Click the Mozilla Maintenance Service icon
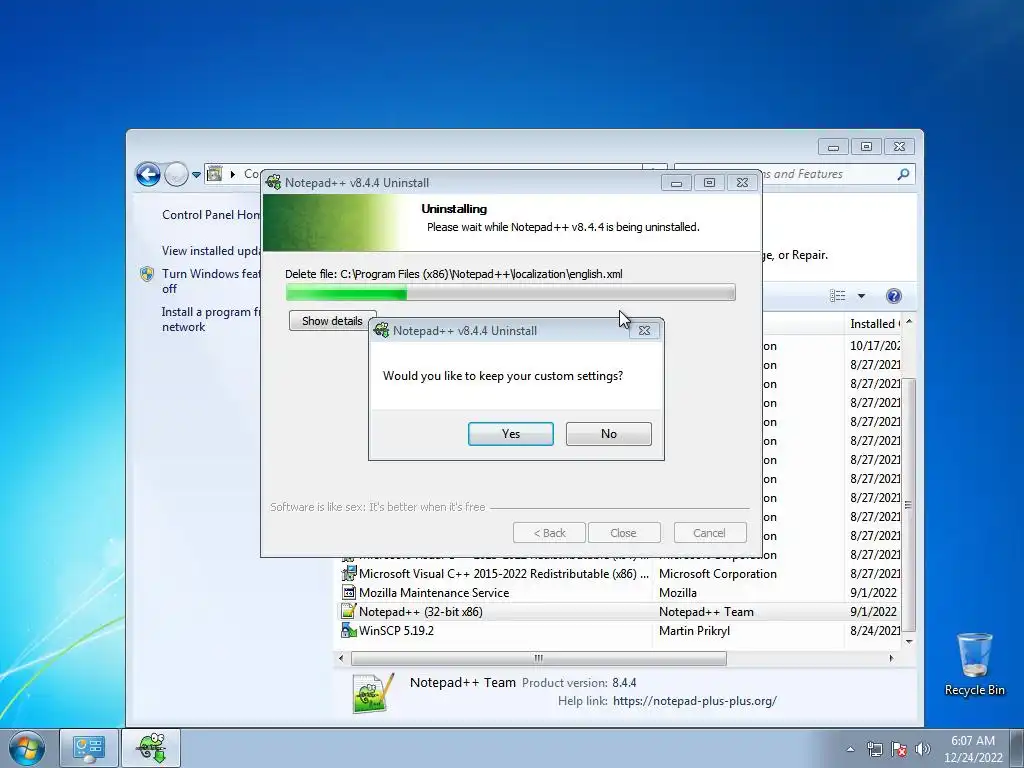The height and width of the screenshot is (768, 1024). [349, 592]
